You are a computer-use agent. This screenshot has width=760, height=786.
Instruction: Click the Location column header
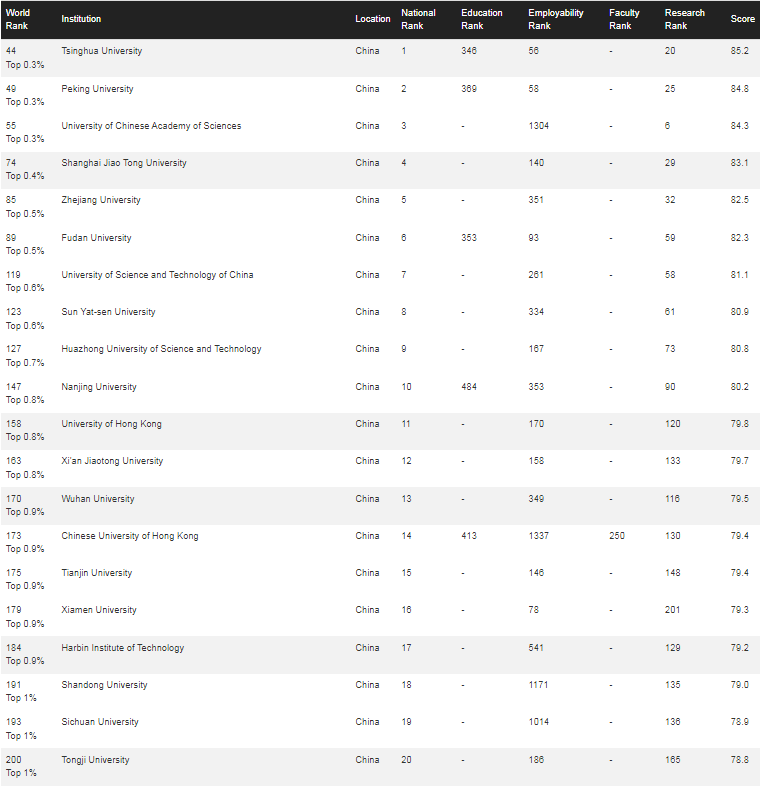pyautogui.click(x=373, y=19)
